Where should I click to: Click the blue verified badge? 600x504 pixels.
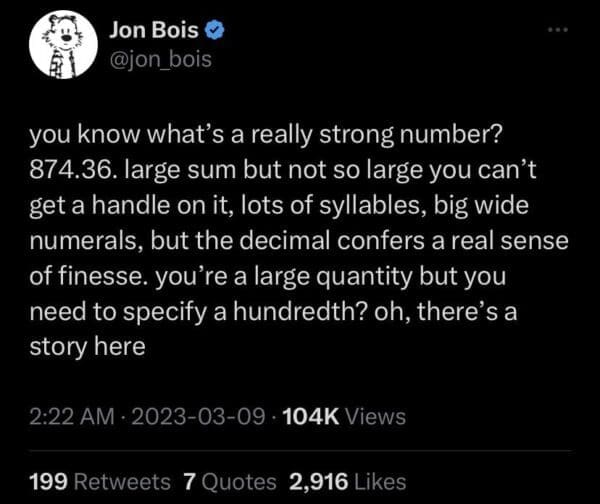[x=213, y=31]
